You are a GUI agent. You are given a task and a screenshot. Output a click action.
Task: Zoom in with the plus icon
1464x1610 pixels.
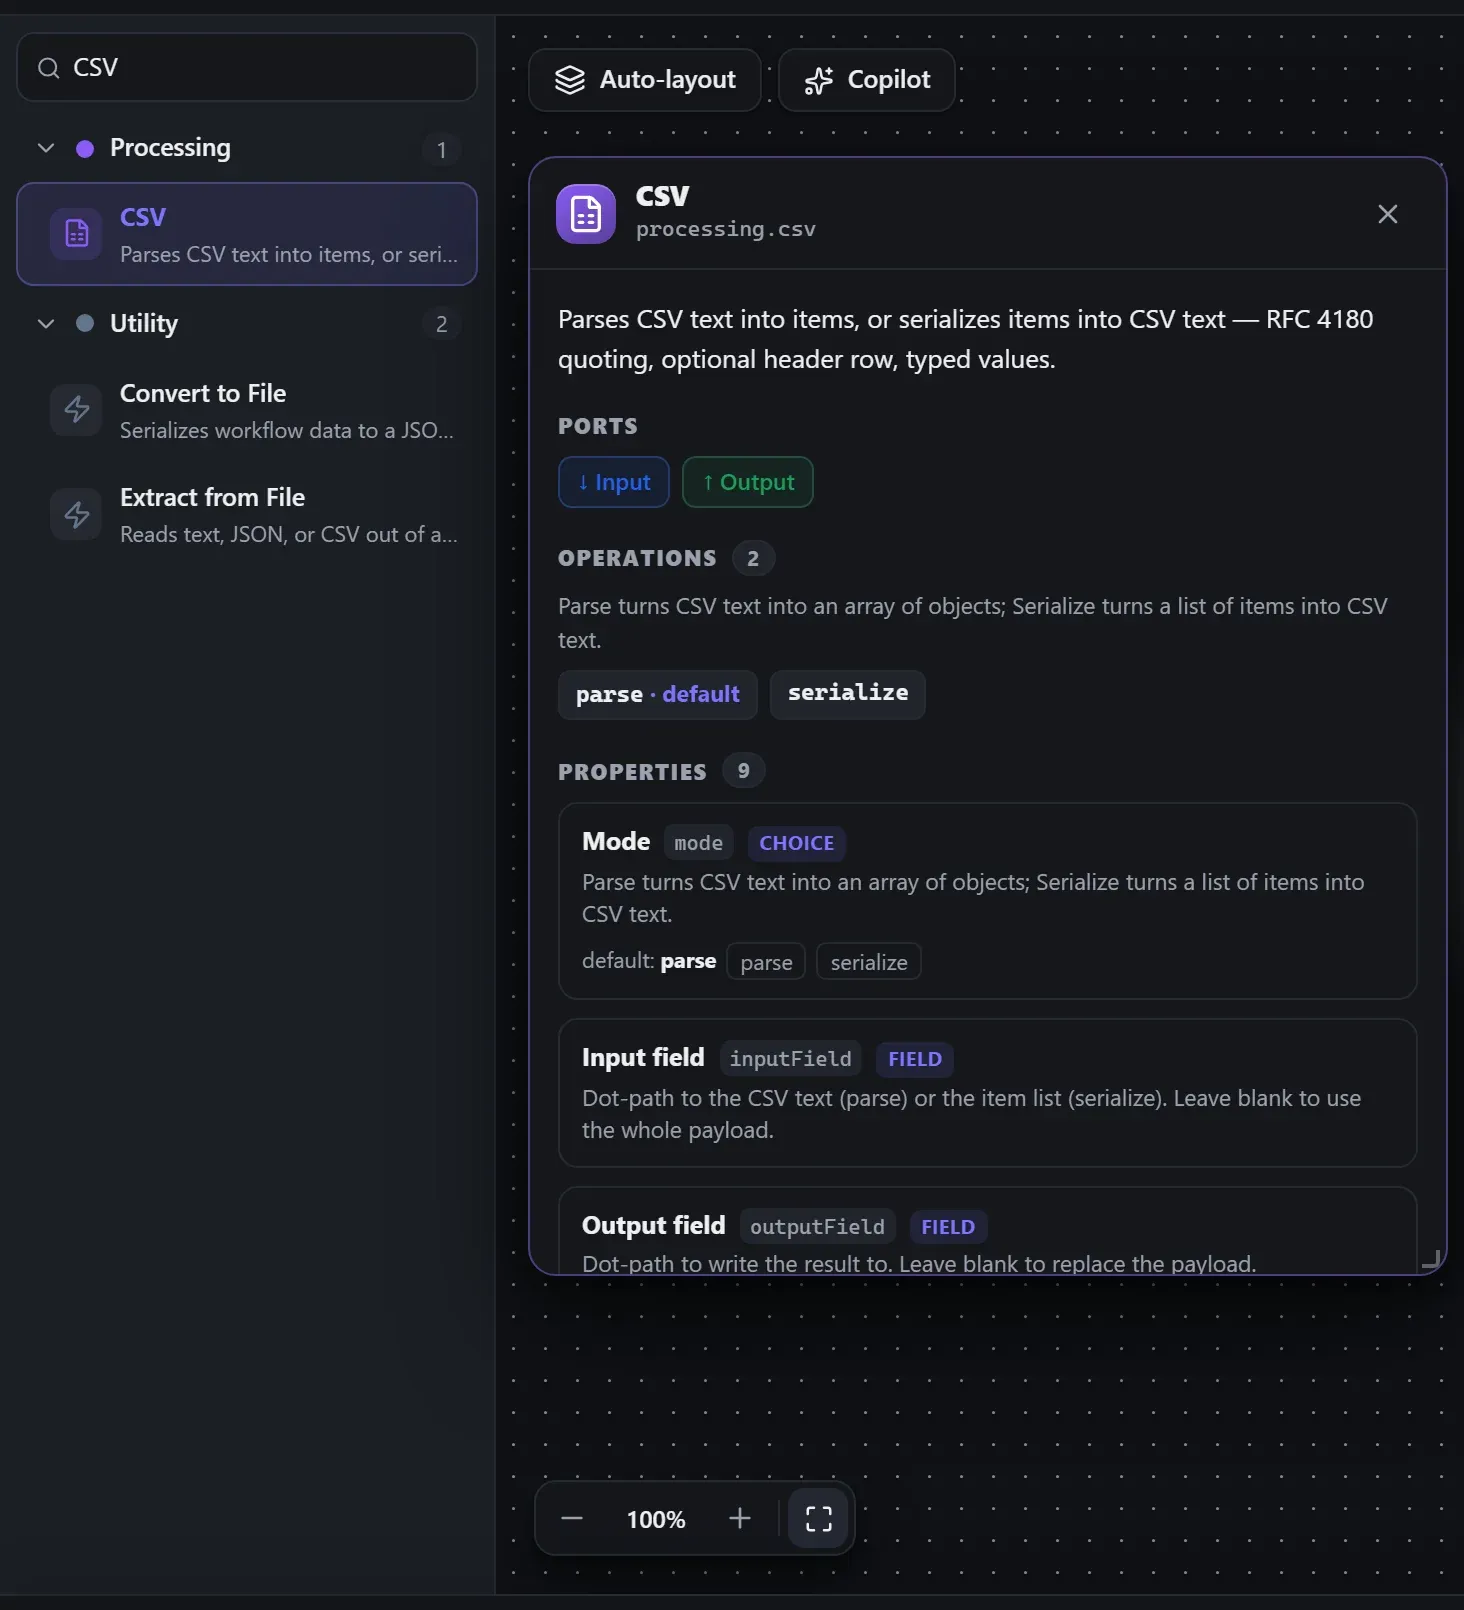[740, 1519]
